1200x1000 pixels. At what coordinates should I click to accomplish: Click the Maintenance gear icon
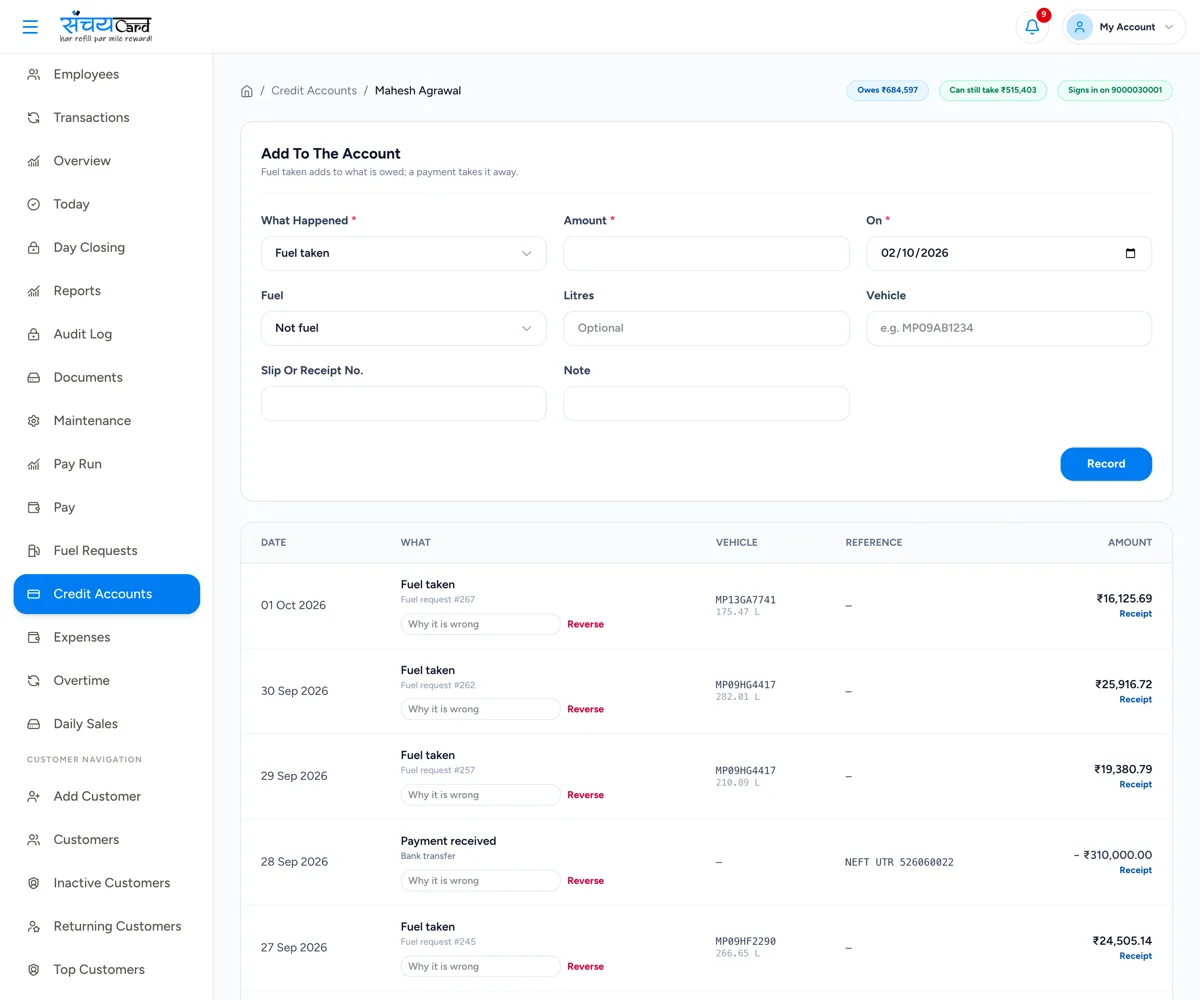coord(34,421)
